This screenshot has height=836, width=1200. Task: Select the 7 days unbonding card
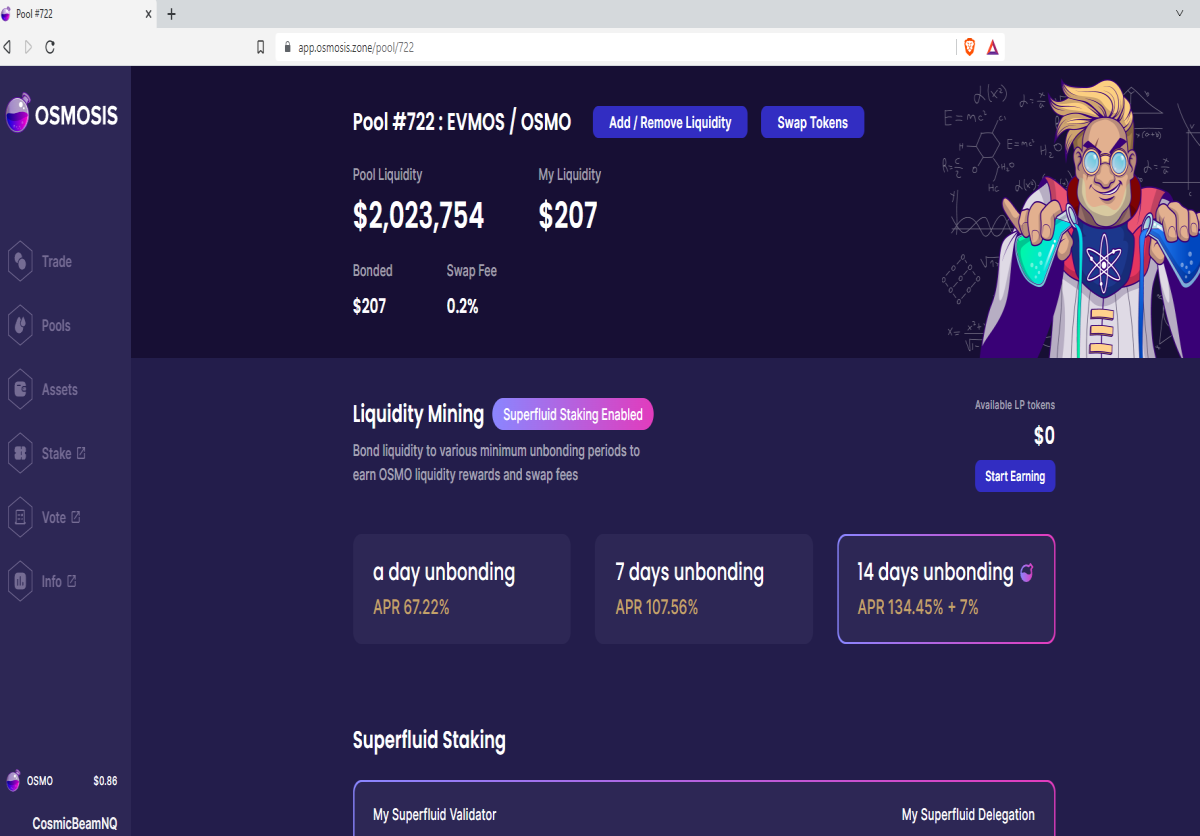704,589
